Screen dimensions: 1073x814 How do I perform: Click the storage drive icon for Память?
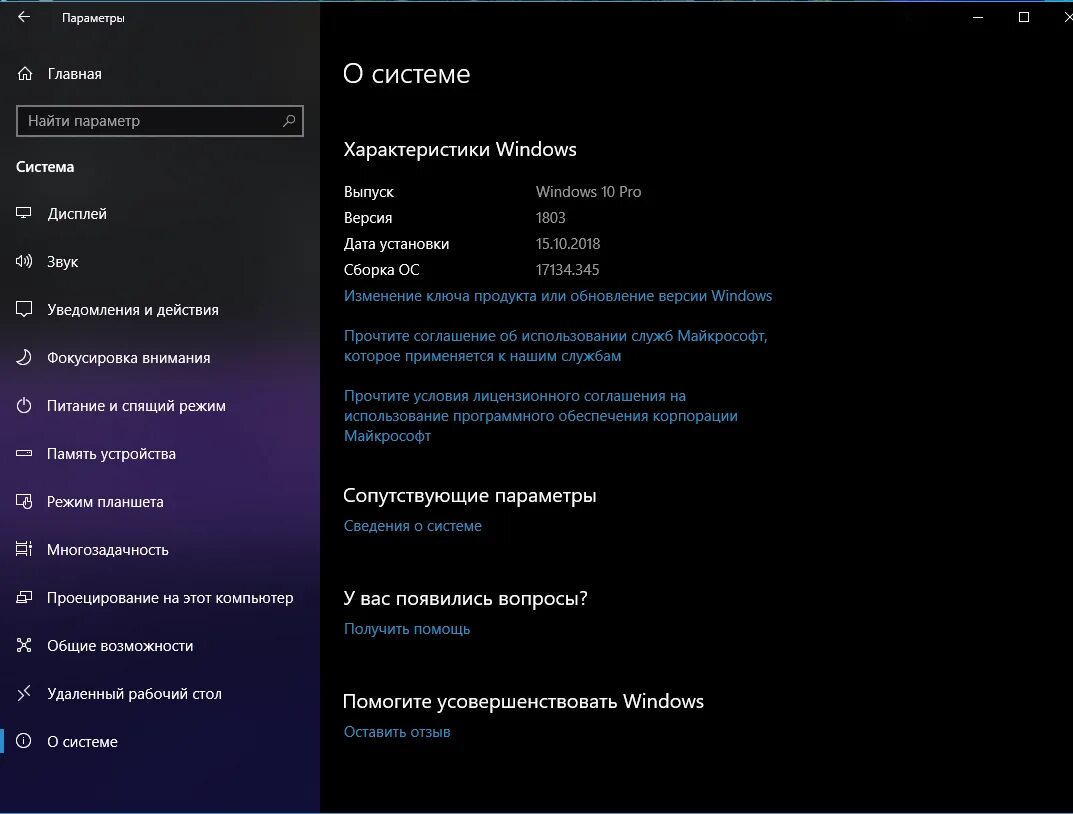pyautogui.click(x=24, y=453)
